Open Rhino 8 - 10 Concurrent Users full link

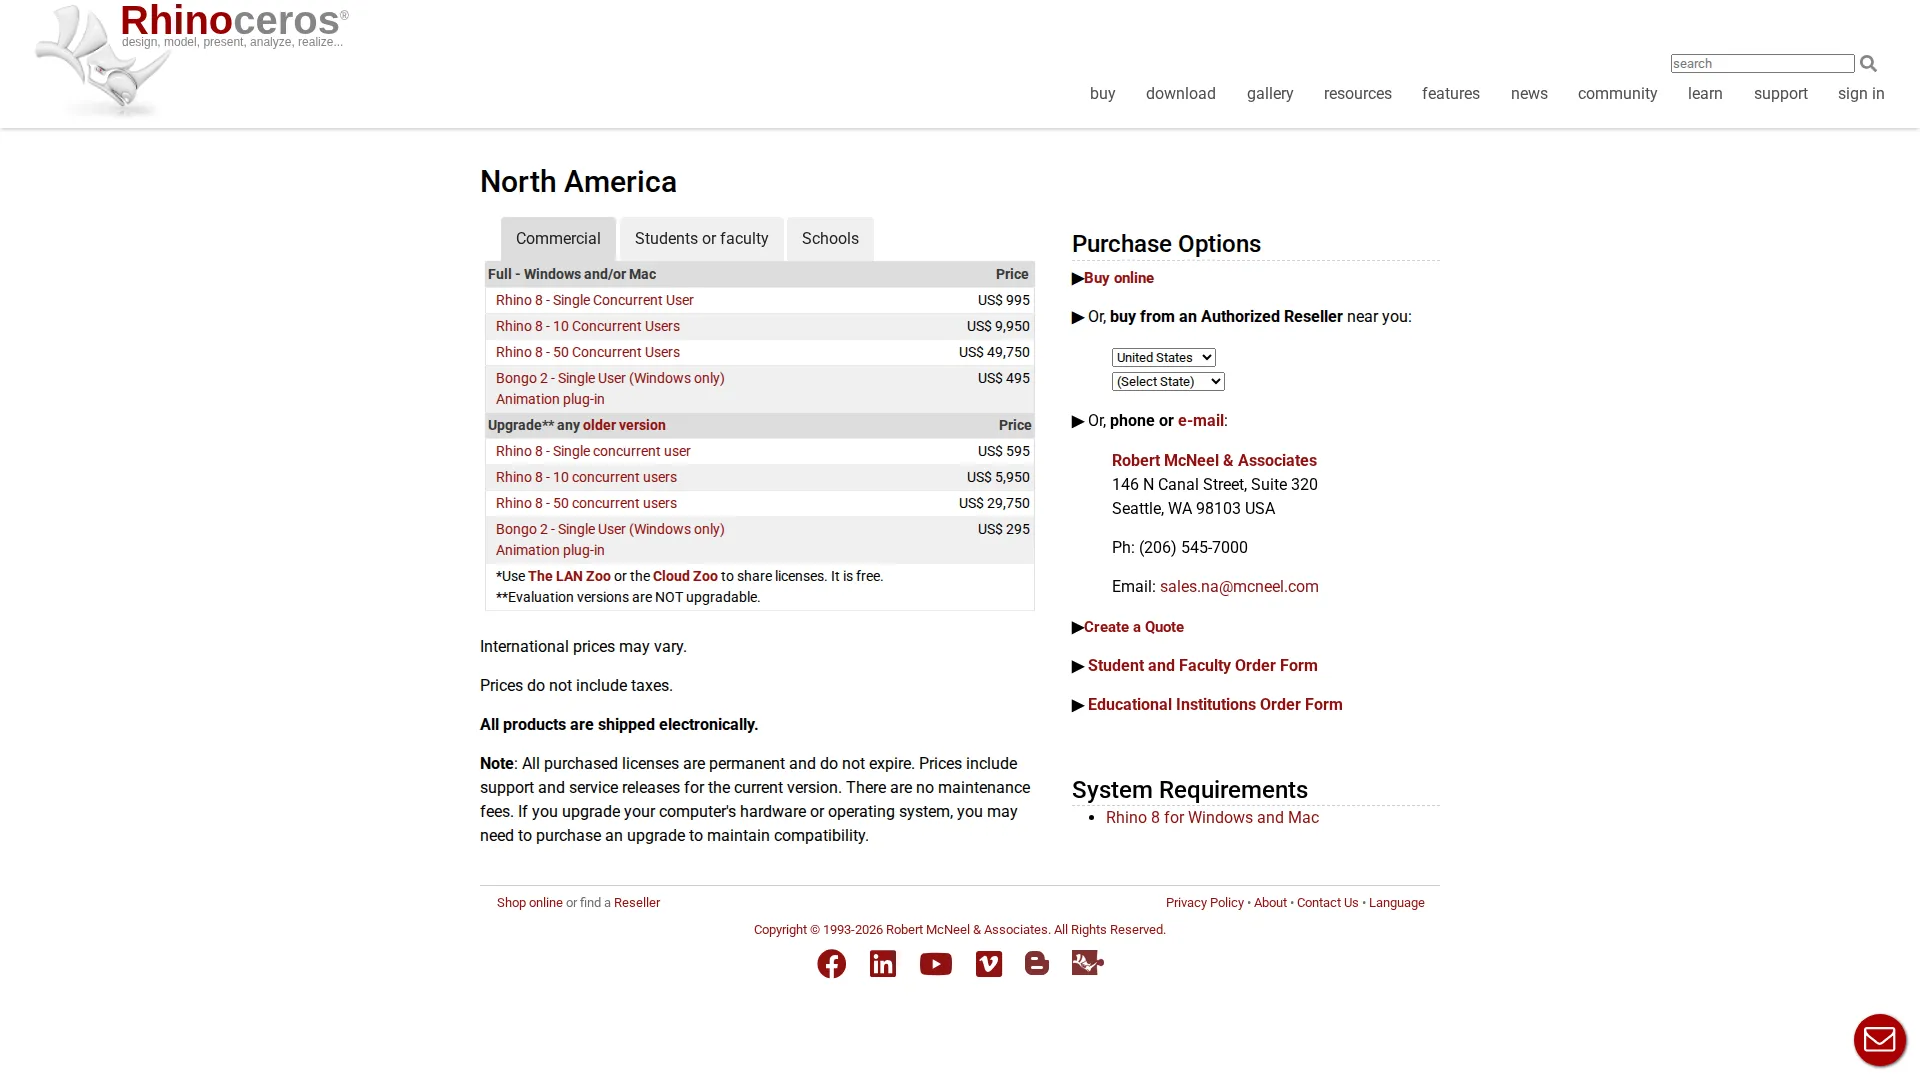[x=587, y=326]
